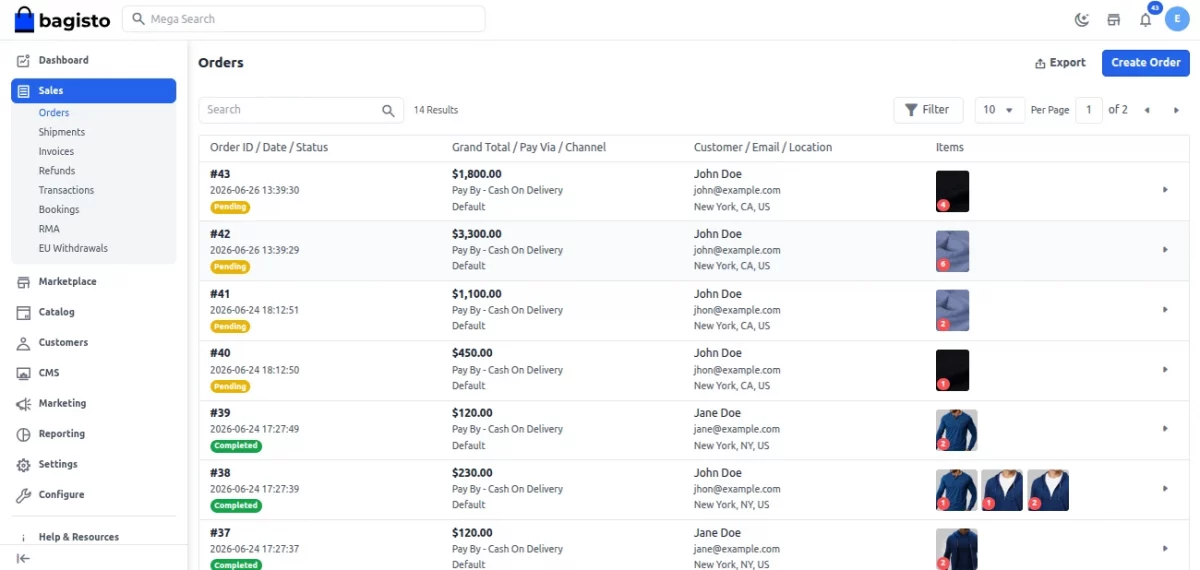1200x570 pixels.
Task: Expand order #43 row arrow
Action: 1165,190
